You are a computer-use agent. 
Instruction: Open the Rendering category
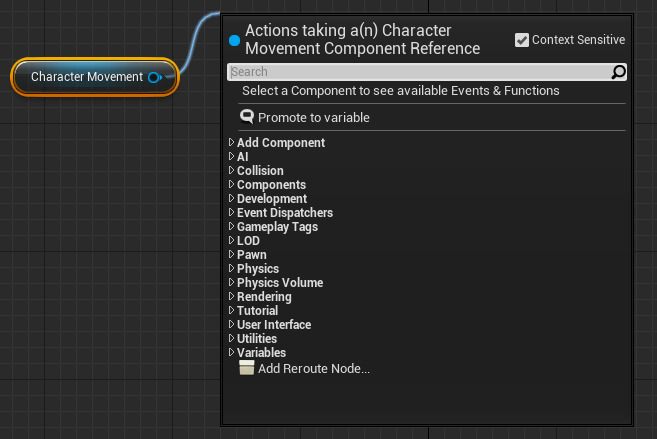coord(264,297)
